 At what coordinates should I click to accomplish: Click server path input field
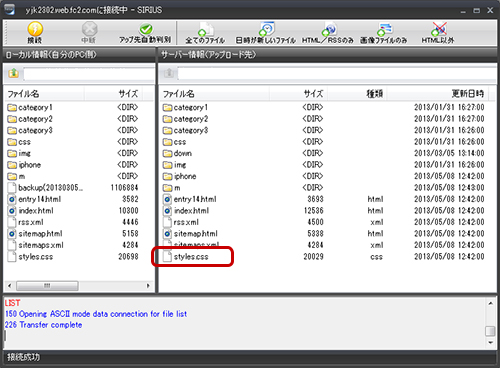coord(337,73)
